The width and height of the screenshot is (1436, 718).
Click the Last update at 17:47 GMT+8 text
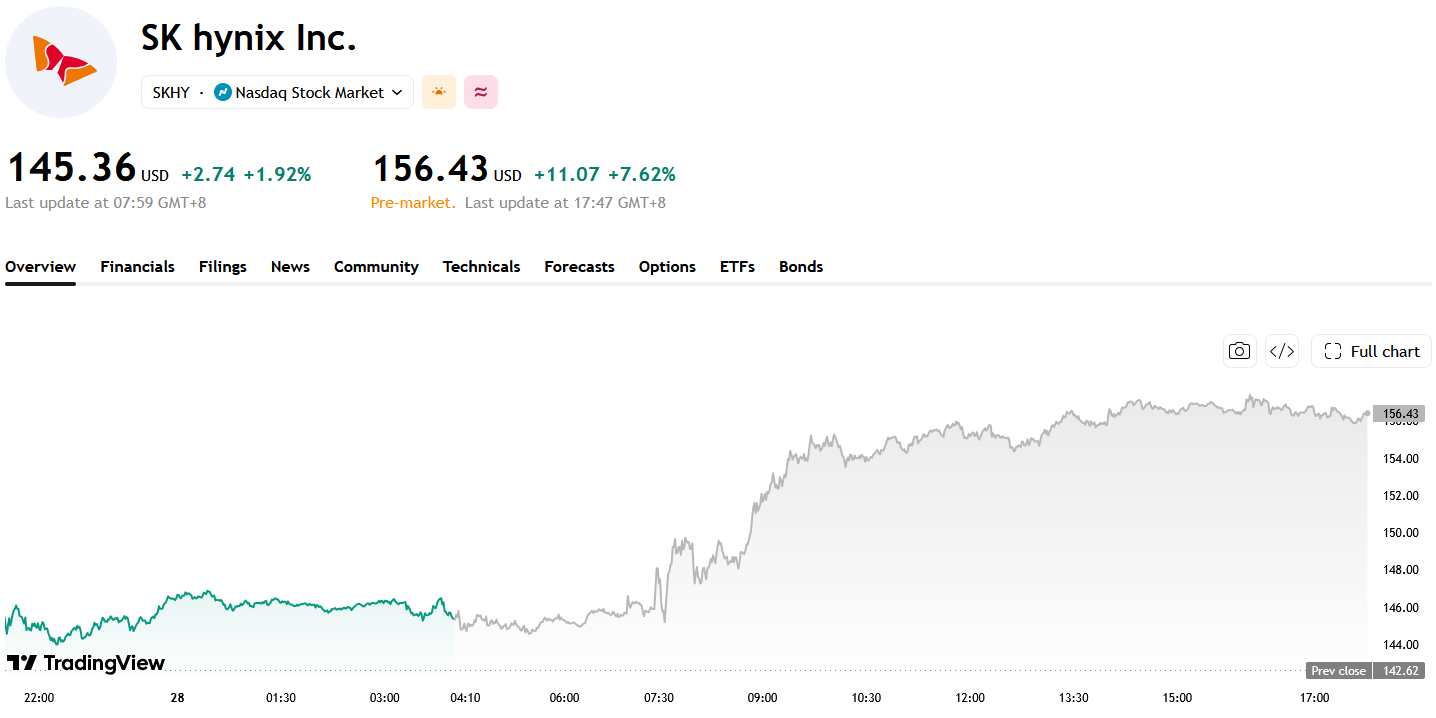[565, 203]
